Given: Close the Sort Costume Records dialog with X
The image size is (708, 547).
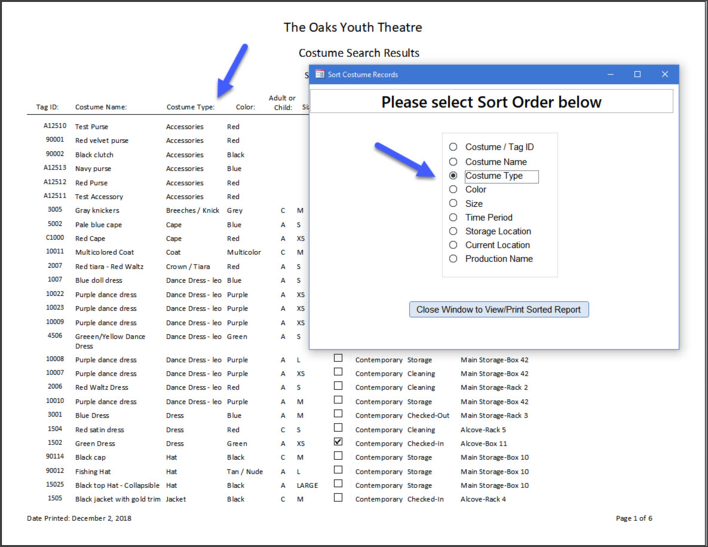Looking at the screenshot, I should click(x=665, y=74).
